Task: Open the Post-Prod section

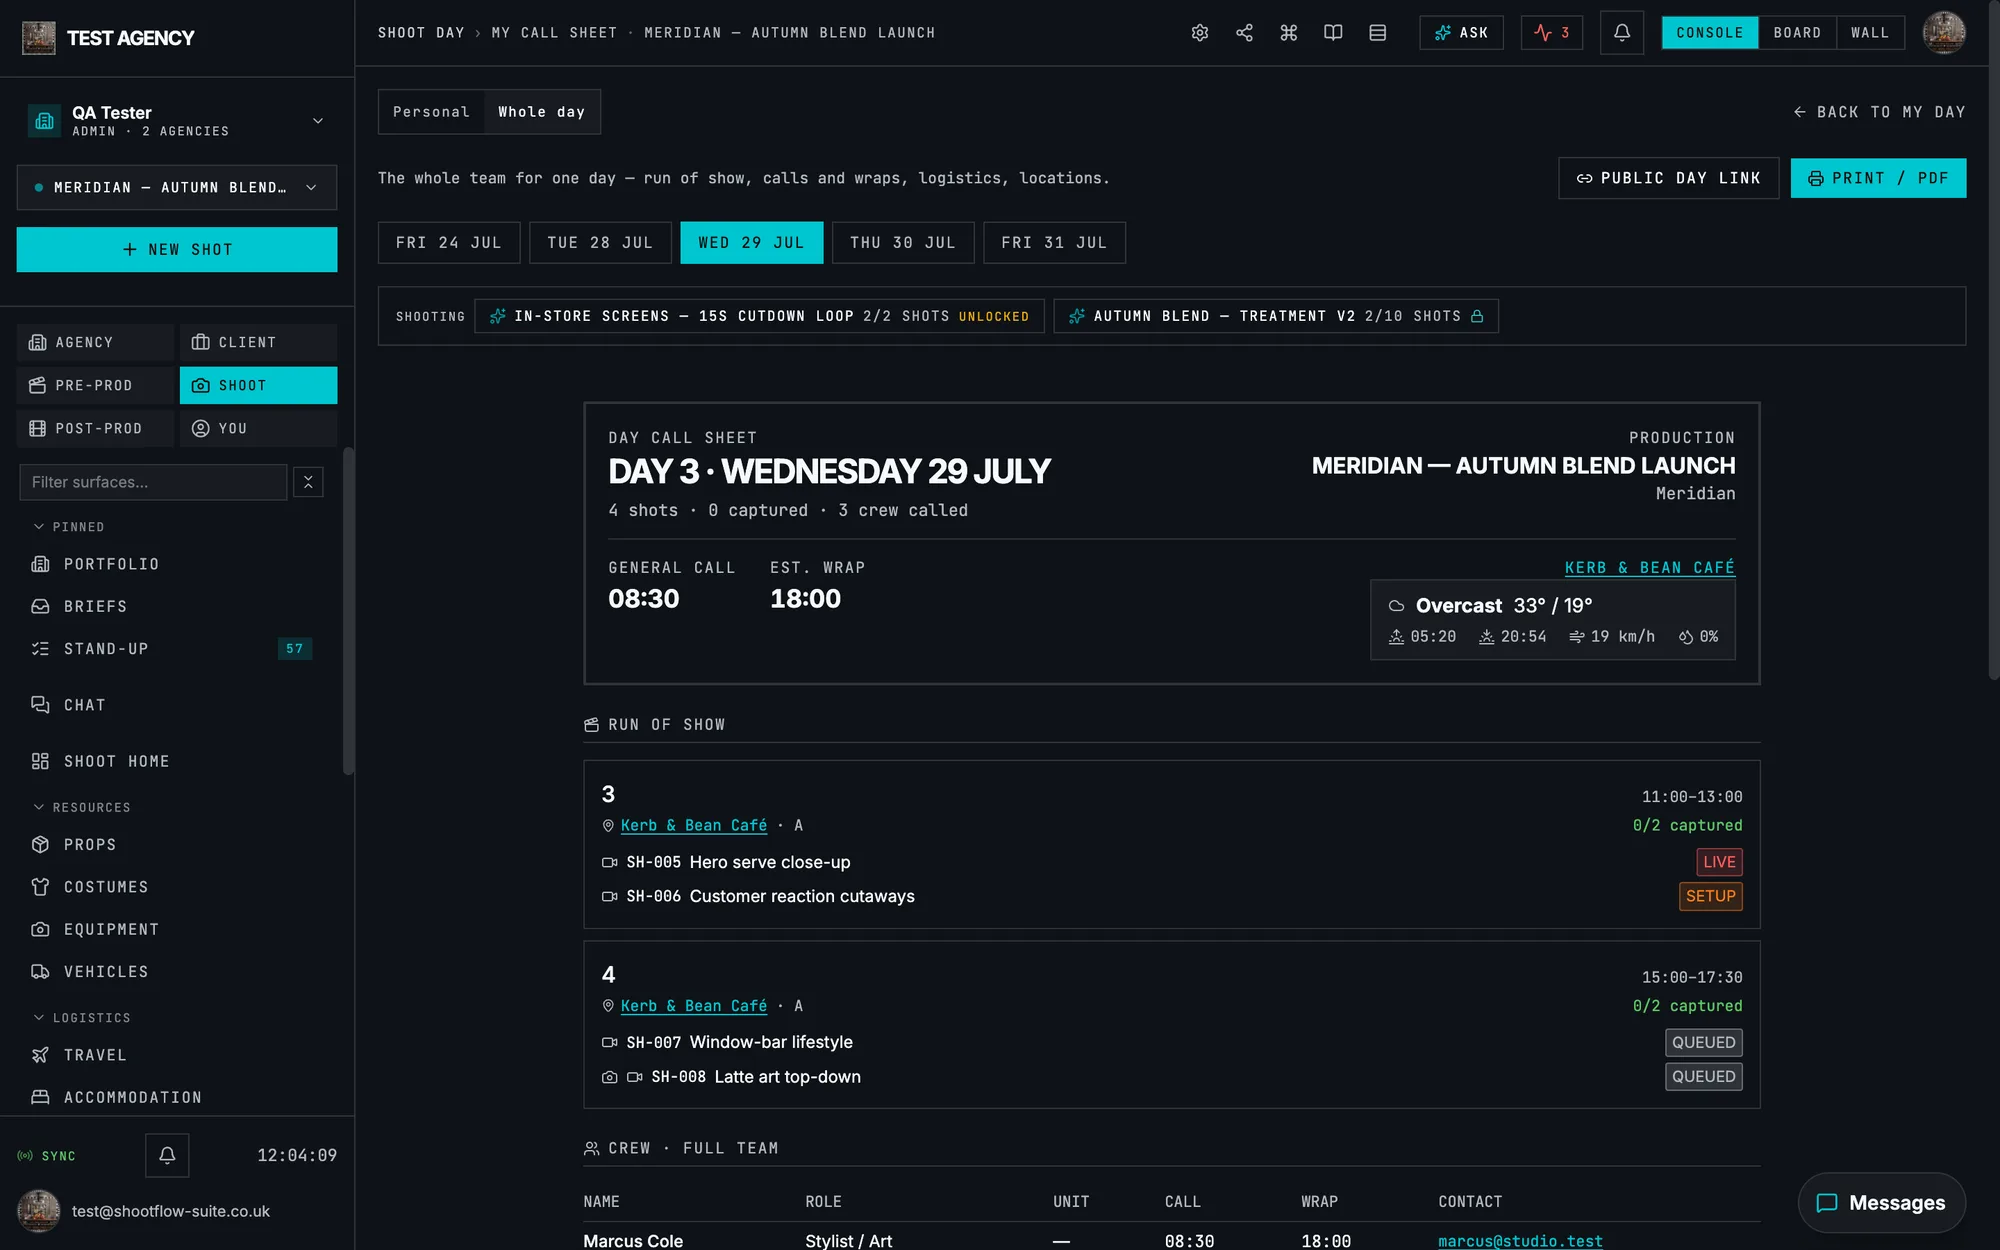Action: coord(95,428)
